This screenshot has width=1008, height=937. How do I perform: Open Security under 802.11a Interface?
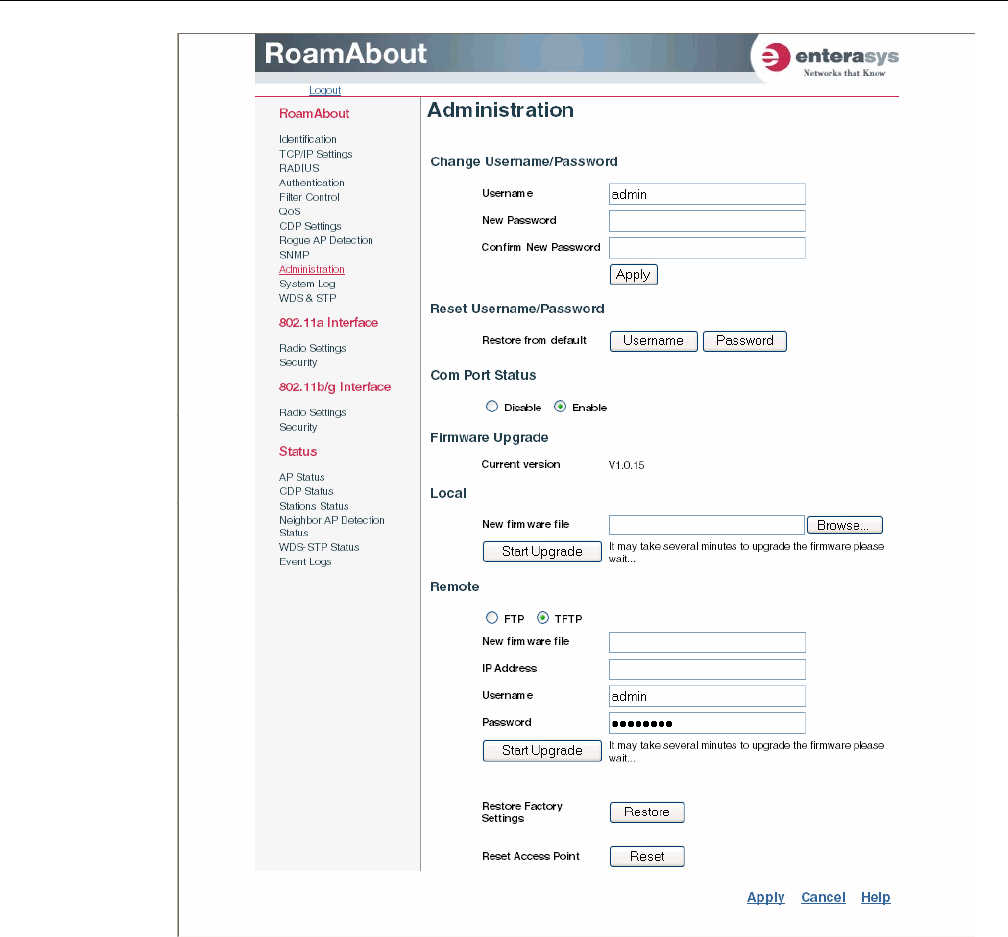[x=298, y=362]
